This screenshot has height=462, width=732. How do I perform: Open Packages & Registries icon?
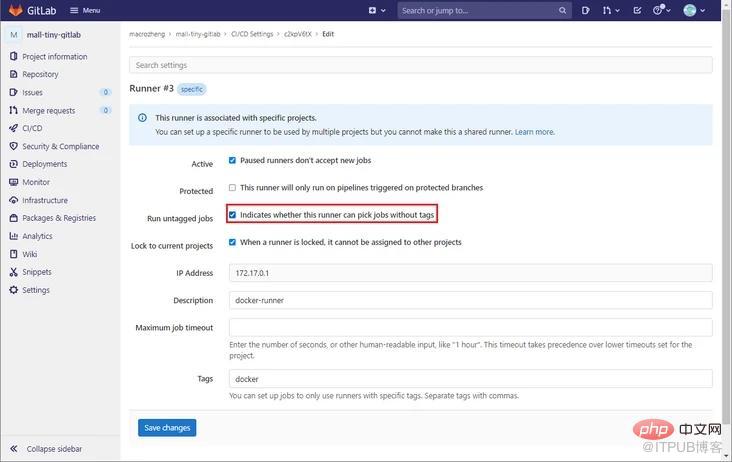(x=14, y=218)
